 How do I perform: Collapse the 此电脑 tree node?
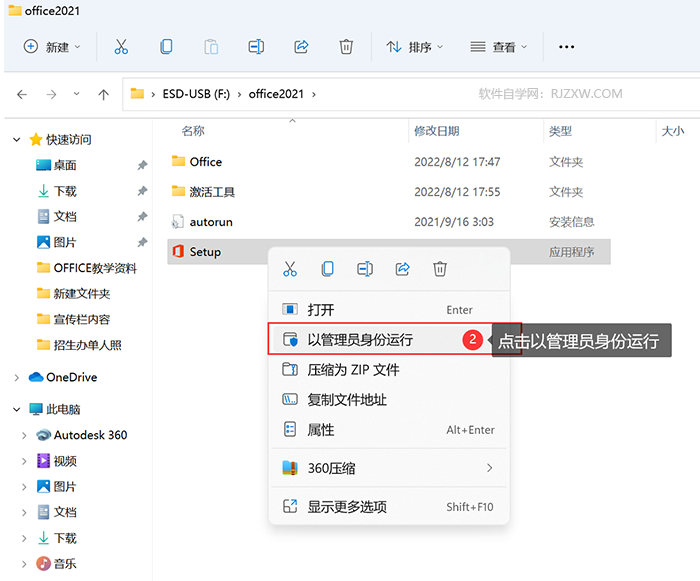tap(17, 409)
